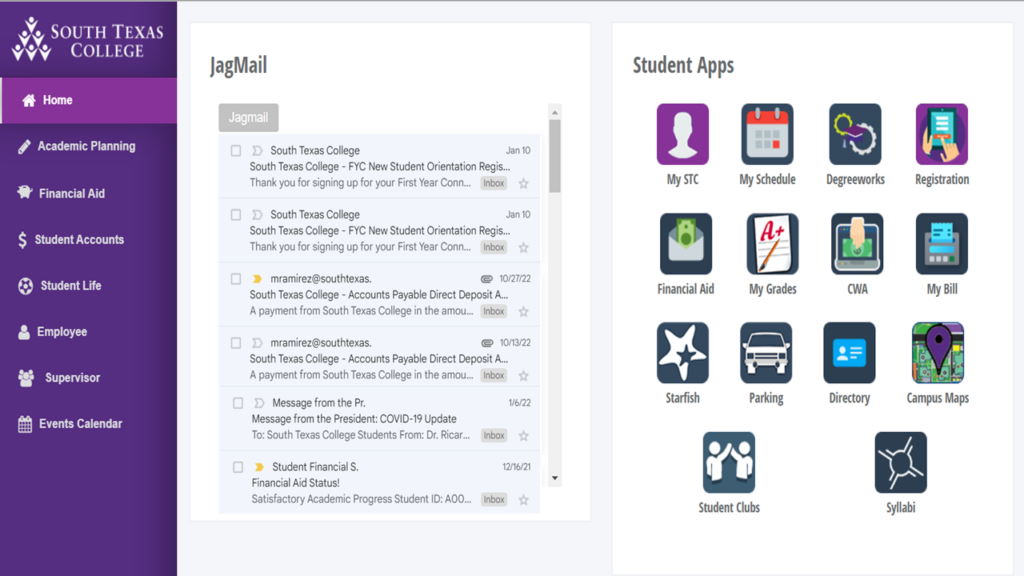The height and width of the screenshot is (576, 1024).
Task: Open the Degreeworks app icon
Action: pos(855,135)
